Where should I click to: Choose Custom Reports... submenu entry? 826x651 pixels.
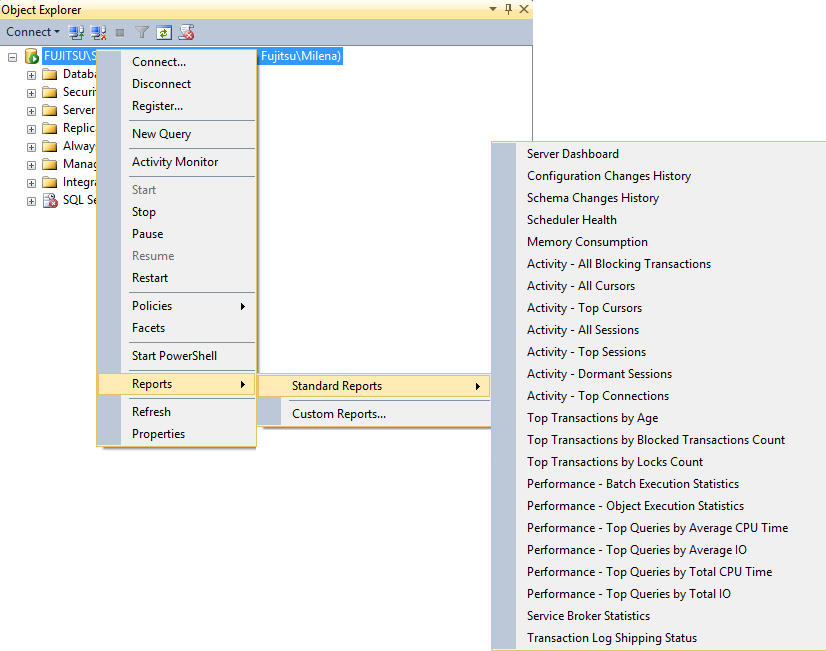click(338, 414)
